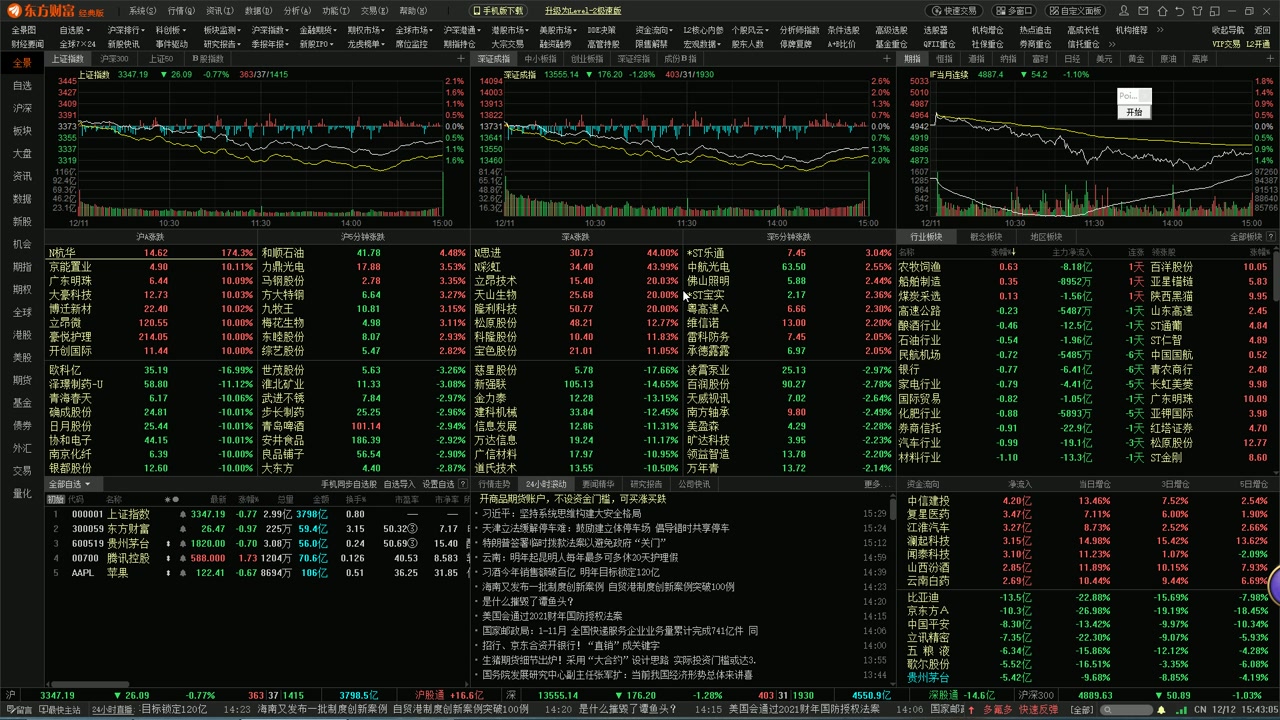
Task: Open 全部板块 link in sector panel
Action: click(1248, 237)
